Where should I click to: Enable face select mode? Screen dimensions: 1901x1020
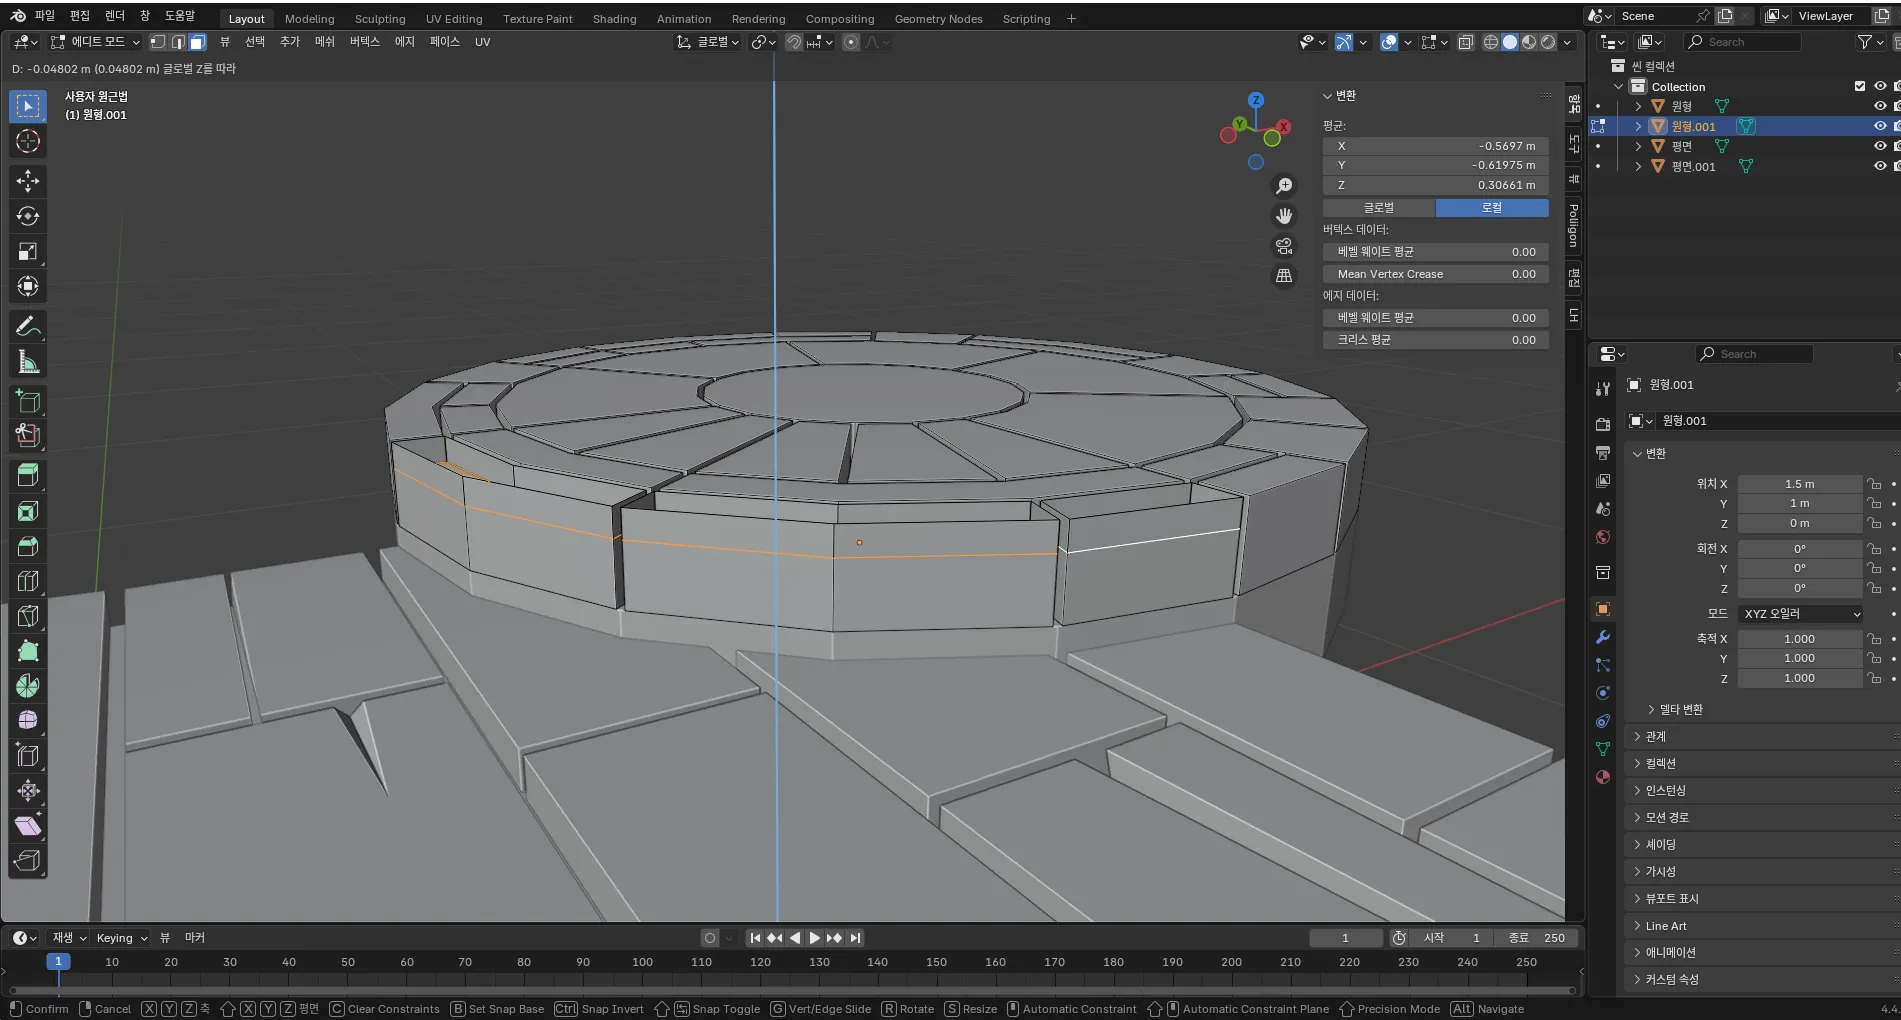click(x=198, y=42)
